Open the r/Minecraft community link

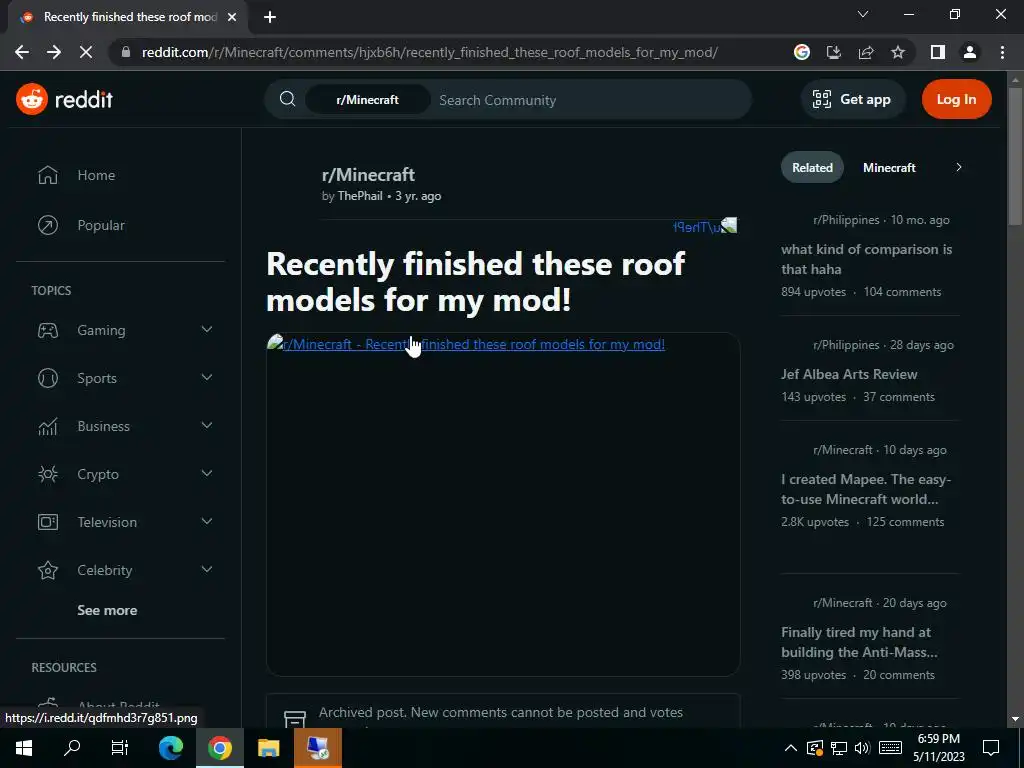tap(368, 175)
